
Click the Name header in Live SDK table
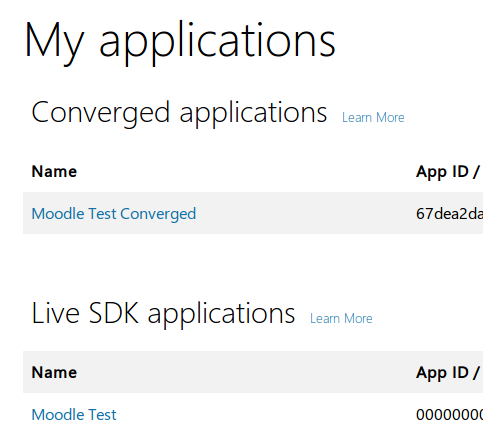54,372
